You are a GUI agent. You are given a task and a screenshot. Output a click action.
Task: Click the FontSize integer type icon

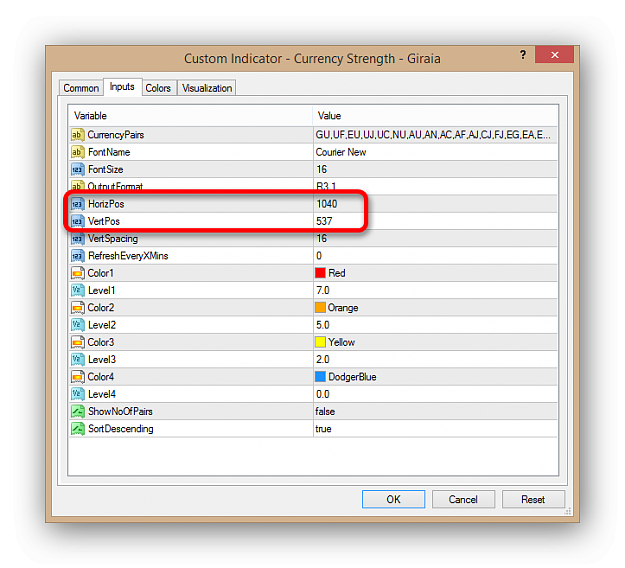coord(78,169)
